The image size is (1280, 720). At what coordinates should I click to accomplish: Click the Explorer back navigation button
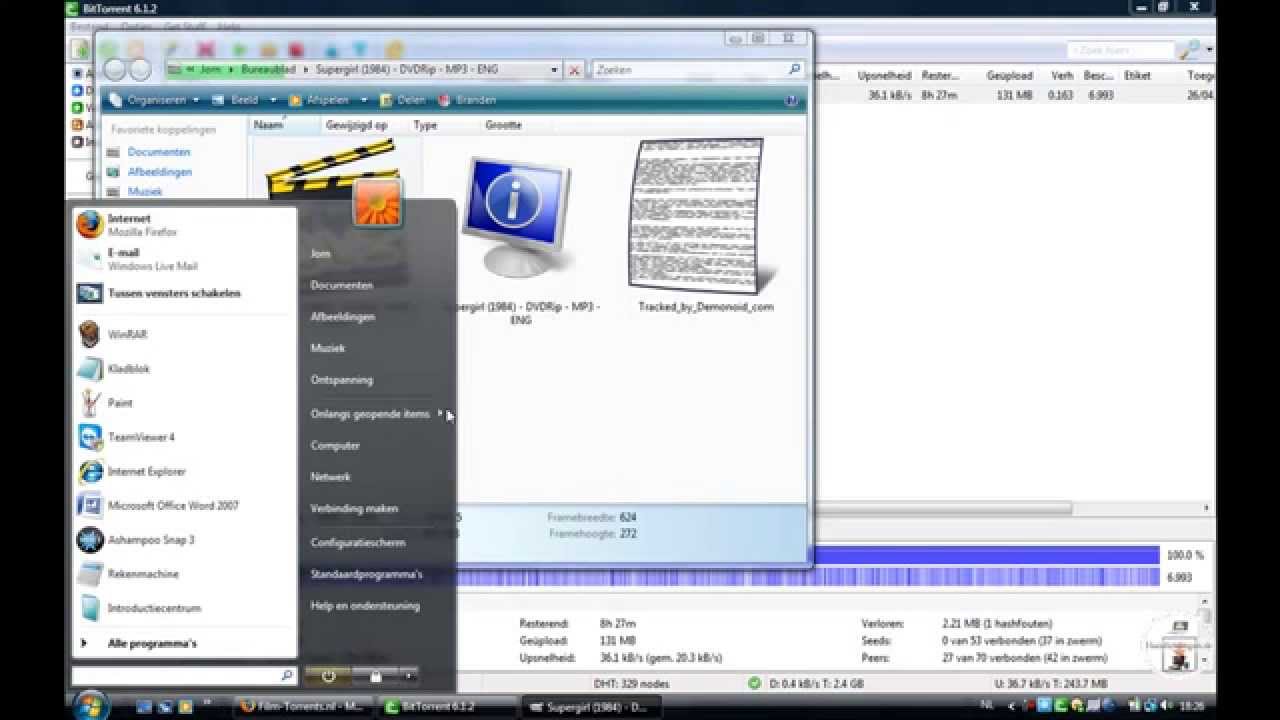coord(115,70)
